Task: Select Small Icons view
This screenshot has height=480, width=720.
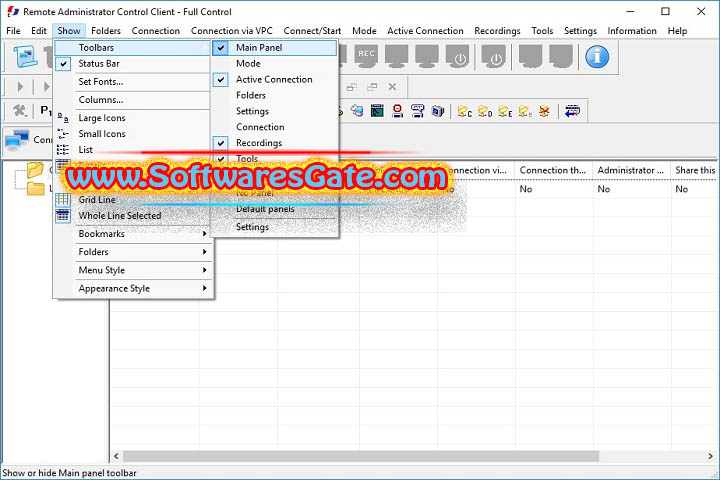Action: (132, 134)
